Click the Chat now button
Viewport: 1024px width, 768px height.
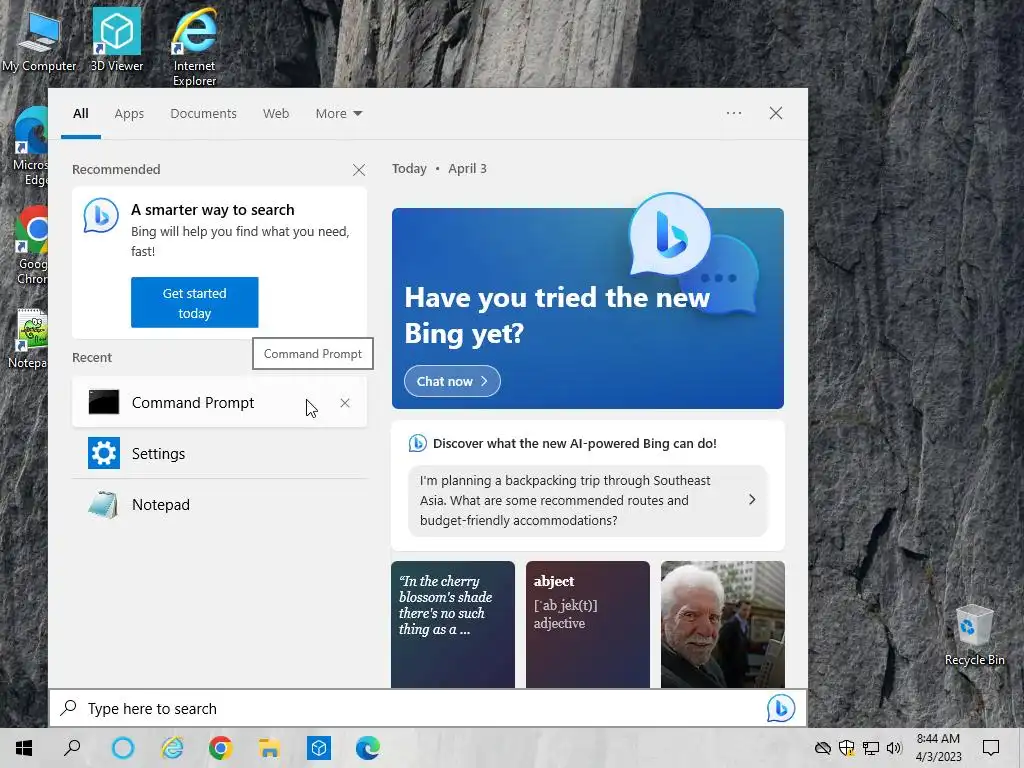(x=452, y=381)
